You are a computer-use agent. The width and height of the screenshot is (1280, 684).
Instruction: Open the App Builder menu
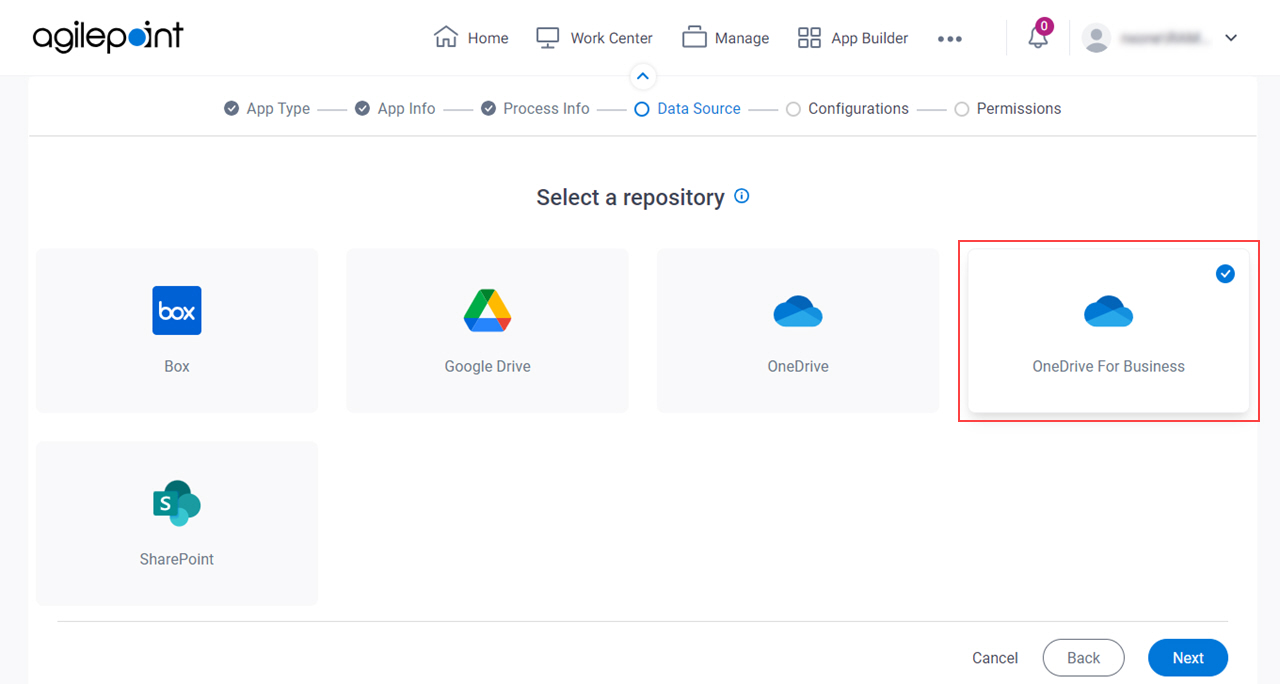coord(853,38)
